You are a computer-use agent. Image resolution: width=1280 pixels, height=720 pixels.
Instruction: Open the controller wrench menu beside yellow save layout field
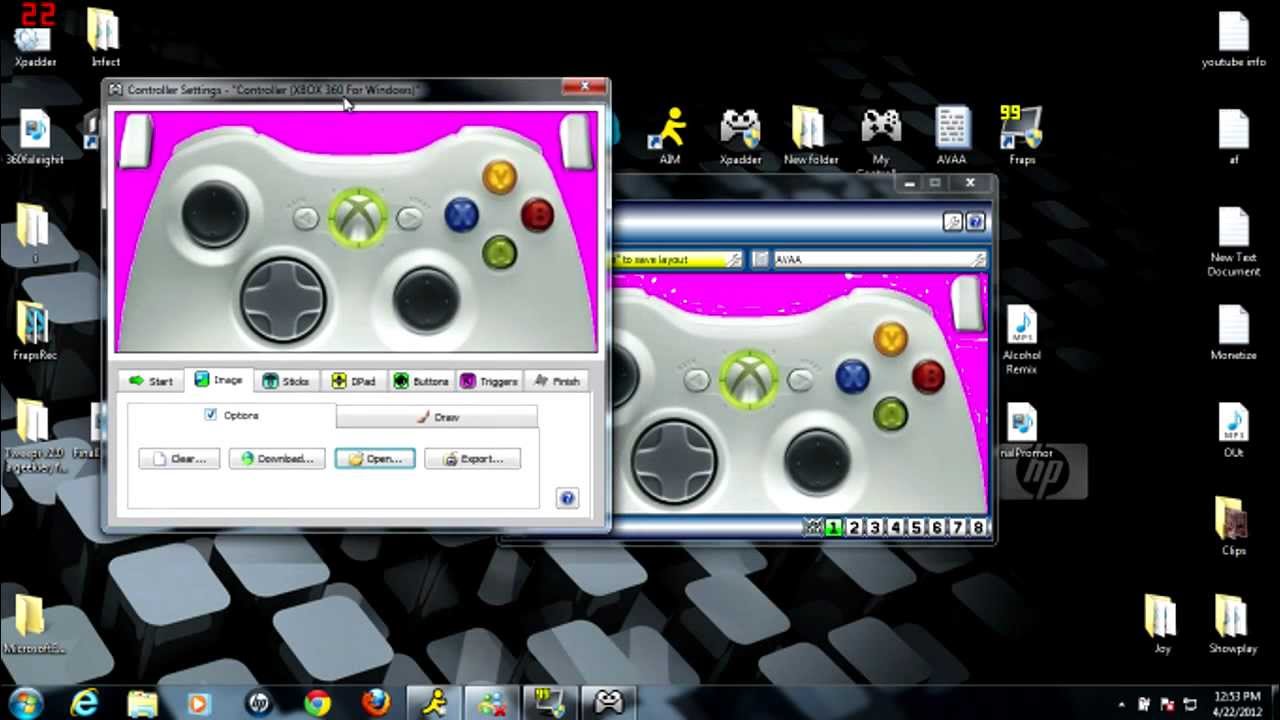(734, 259)
